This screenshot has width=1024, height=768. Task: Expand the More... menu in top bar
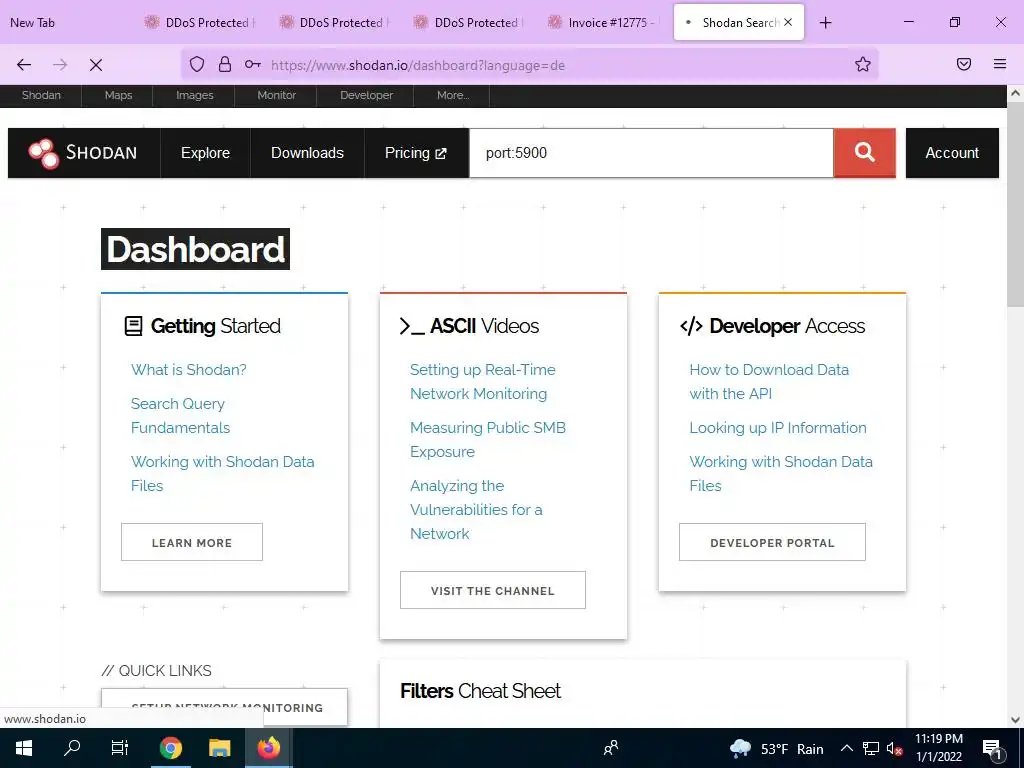[453, 95]
